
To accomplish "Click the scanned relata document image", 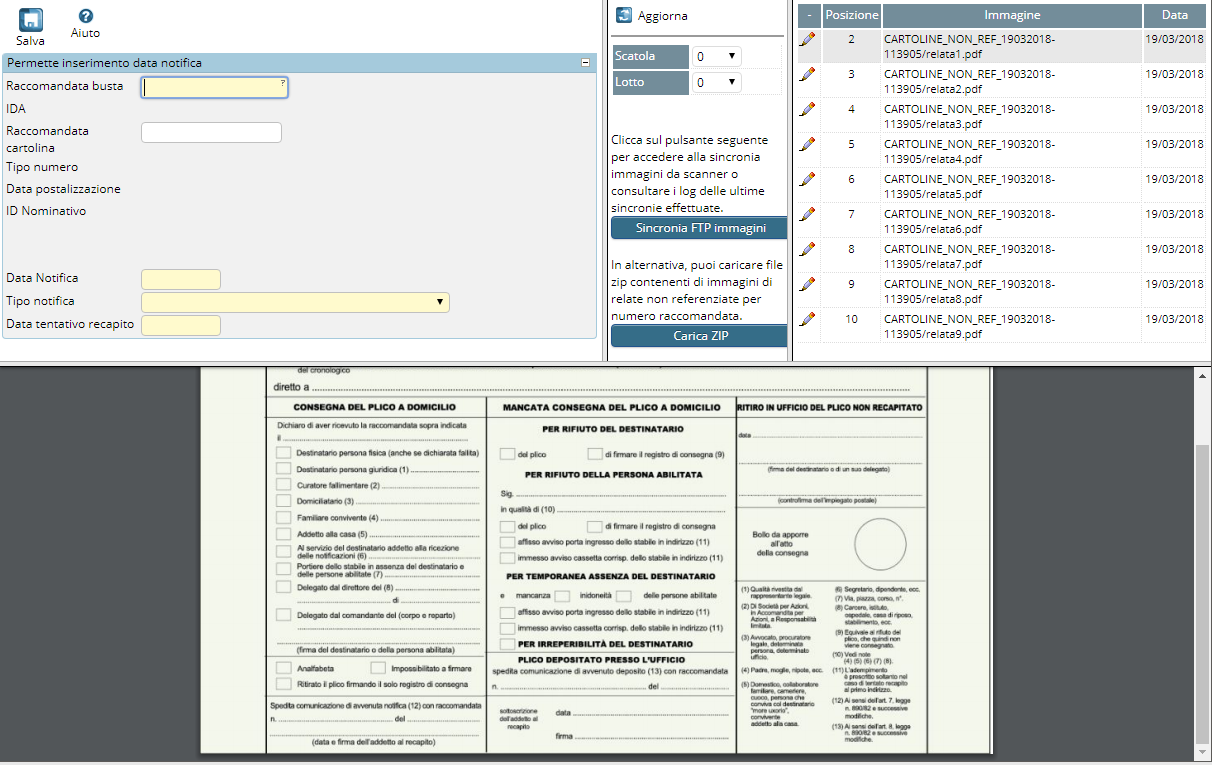I will pyautogui.click(x=596, y=560).
